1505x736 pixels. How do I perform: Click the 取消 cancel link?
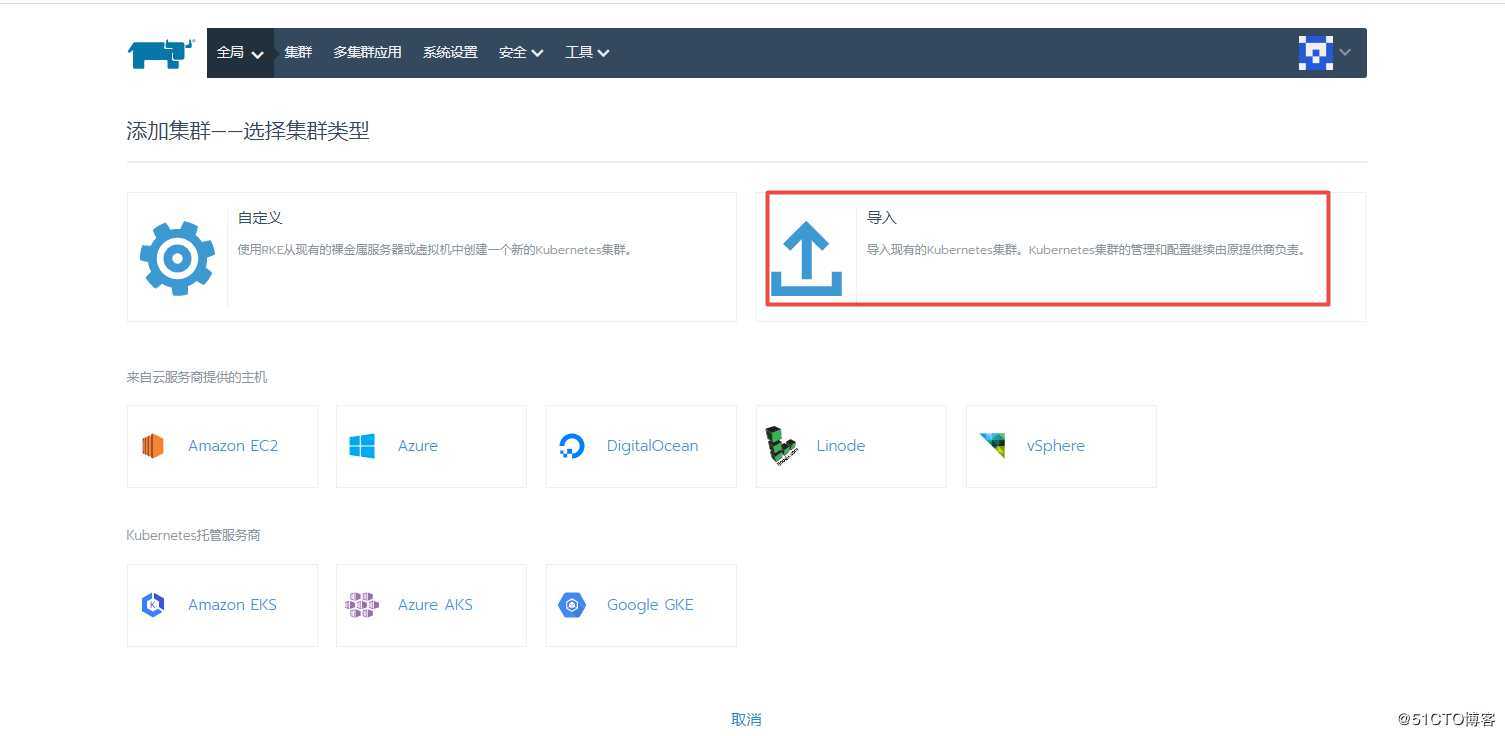[746, 719]
